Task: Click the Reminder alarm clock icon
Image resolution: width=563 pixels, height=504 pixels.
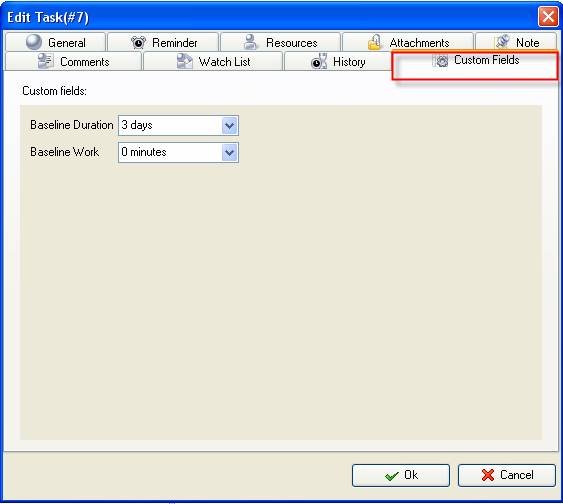Action: click(x=138, y=42)
